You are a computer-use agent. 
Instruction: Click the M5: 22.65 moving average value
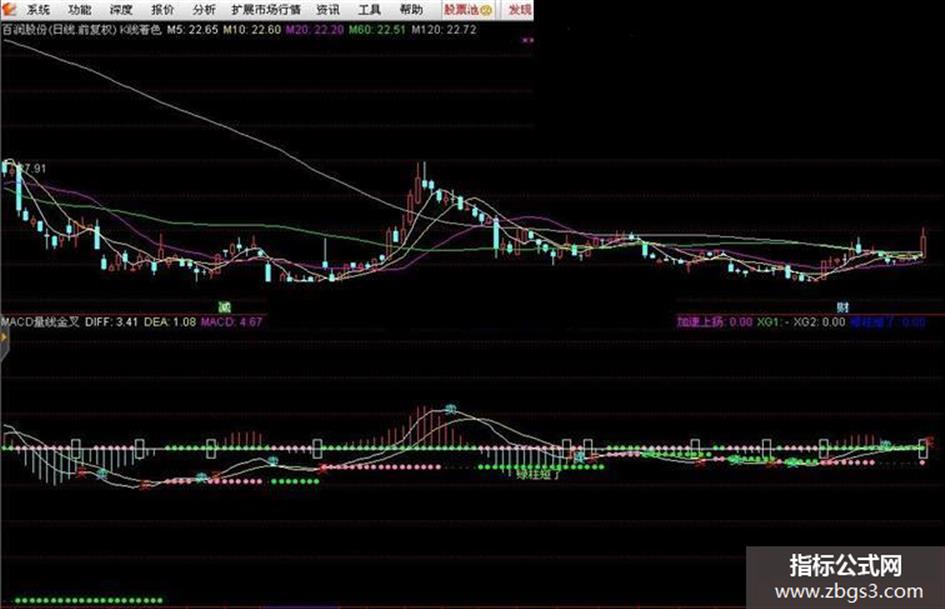(192, 29)
